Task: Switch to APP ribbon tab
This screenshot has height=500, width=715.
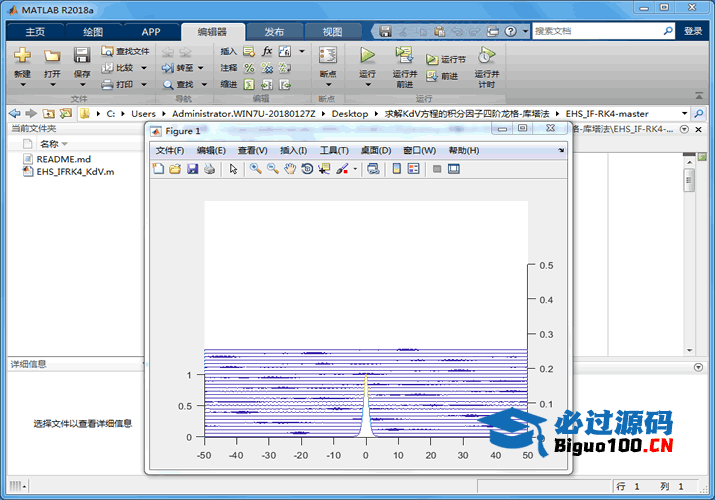Action: click(151, 32)
